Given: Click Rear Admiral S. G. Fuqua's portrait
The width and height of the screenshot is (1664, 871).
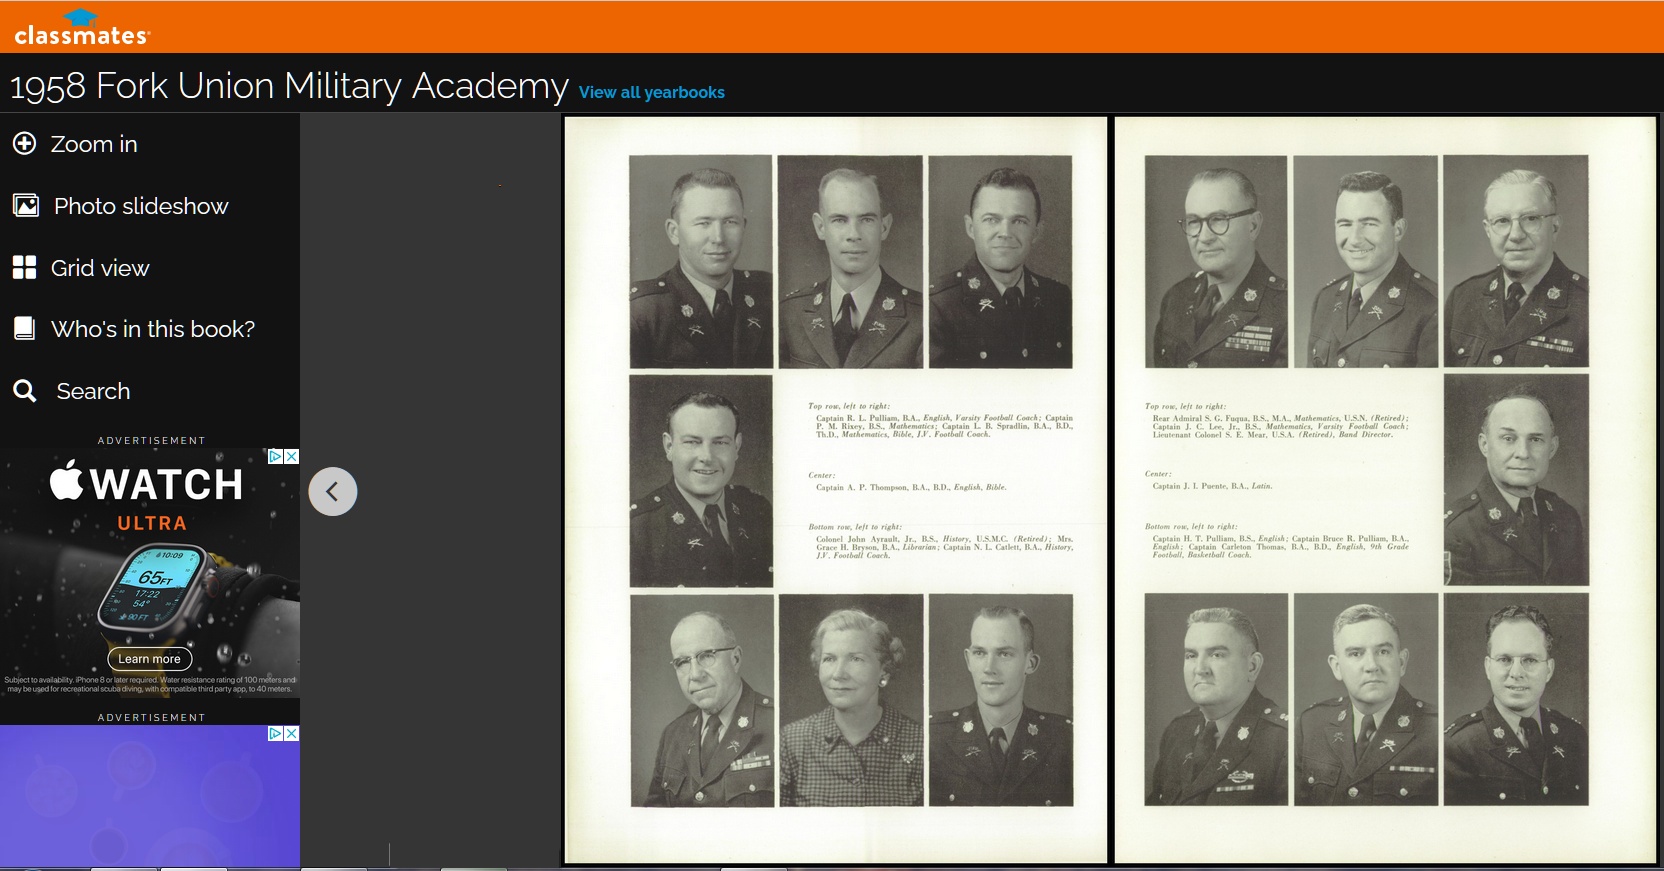Looking at the screenshot, I should click(x=1216, y=261).
